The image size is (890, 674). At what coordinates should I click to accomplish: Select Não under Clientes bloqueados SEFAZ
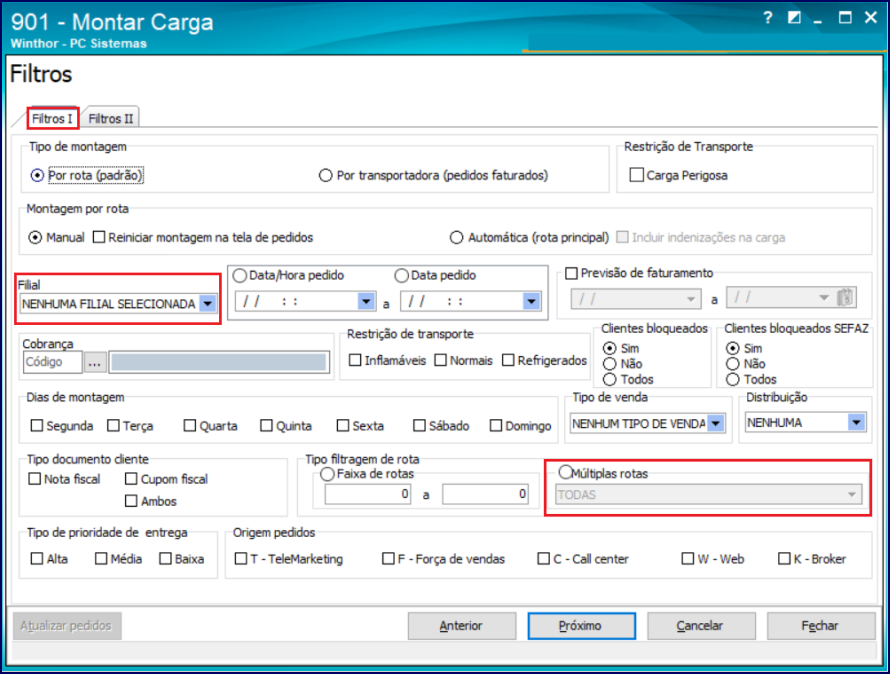pyautogui.click(x=733, y=364)
